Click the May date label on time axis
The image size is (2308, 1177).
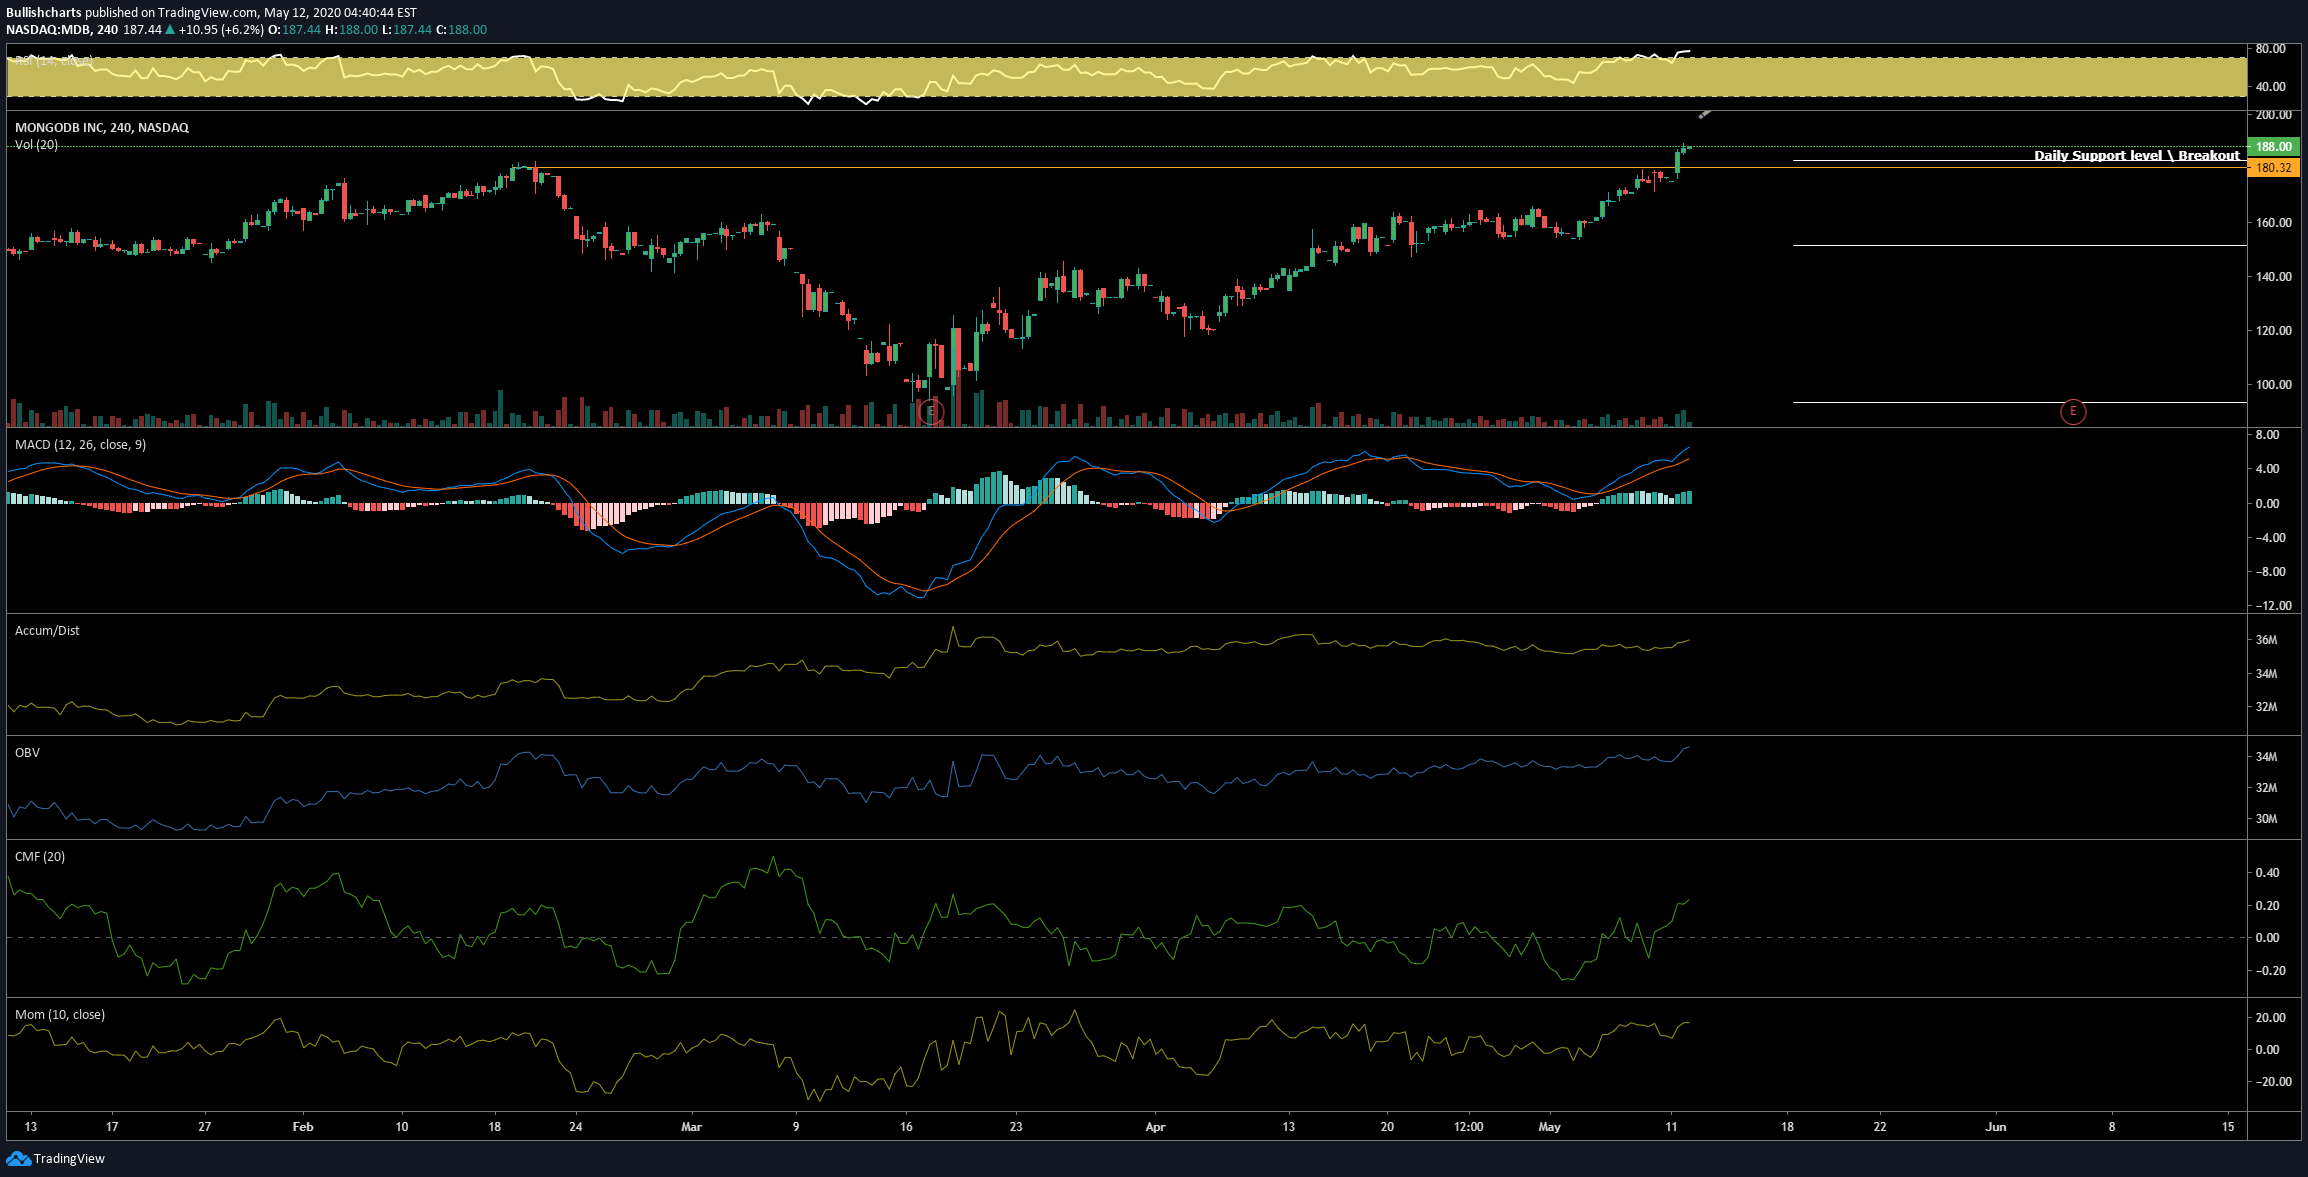pos(1549,1127)
